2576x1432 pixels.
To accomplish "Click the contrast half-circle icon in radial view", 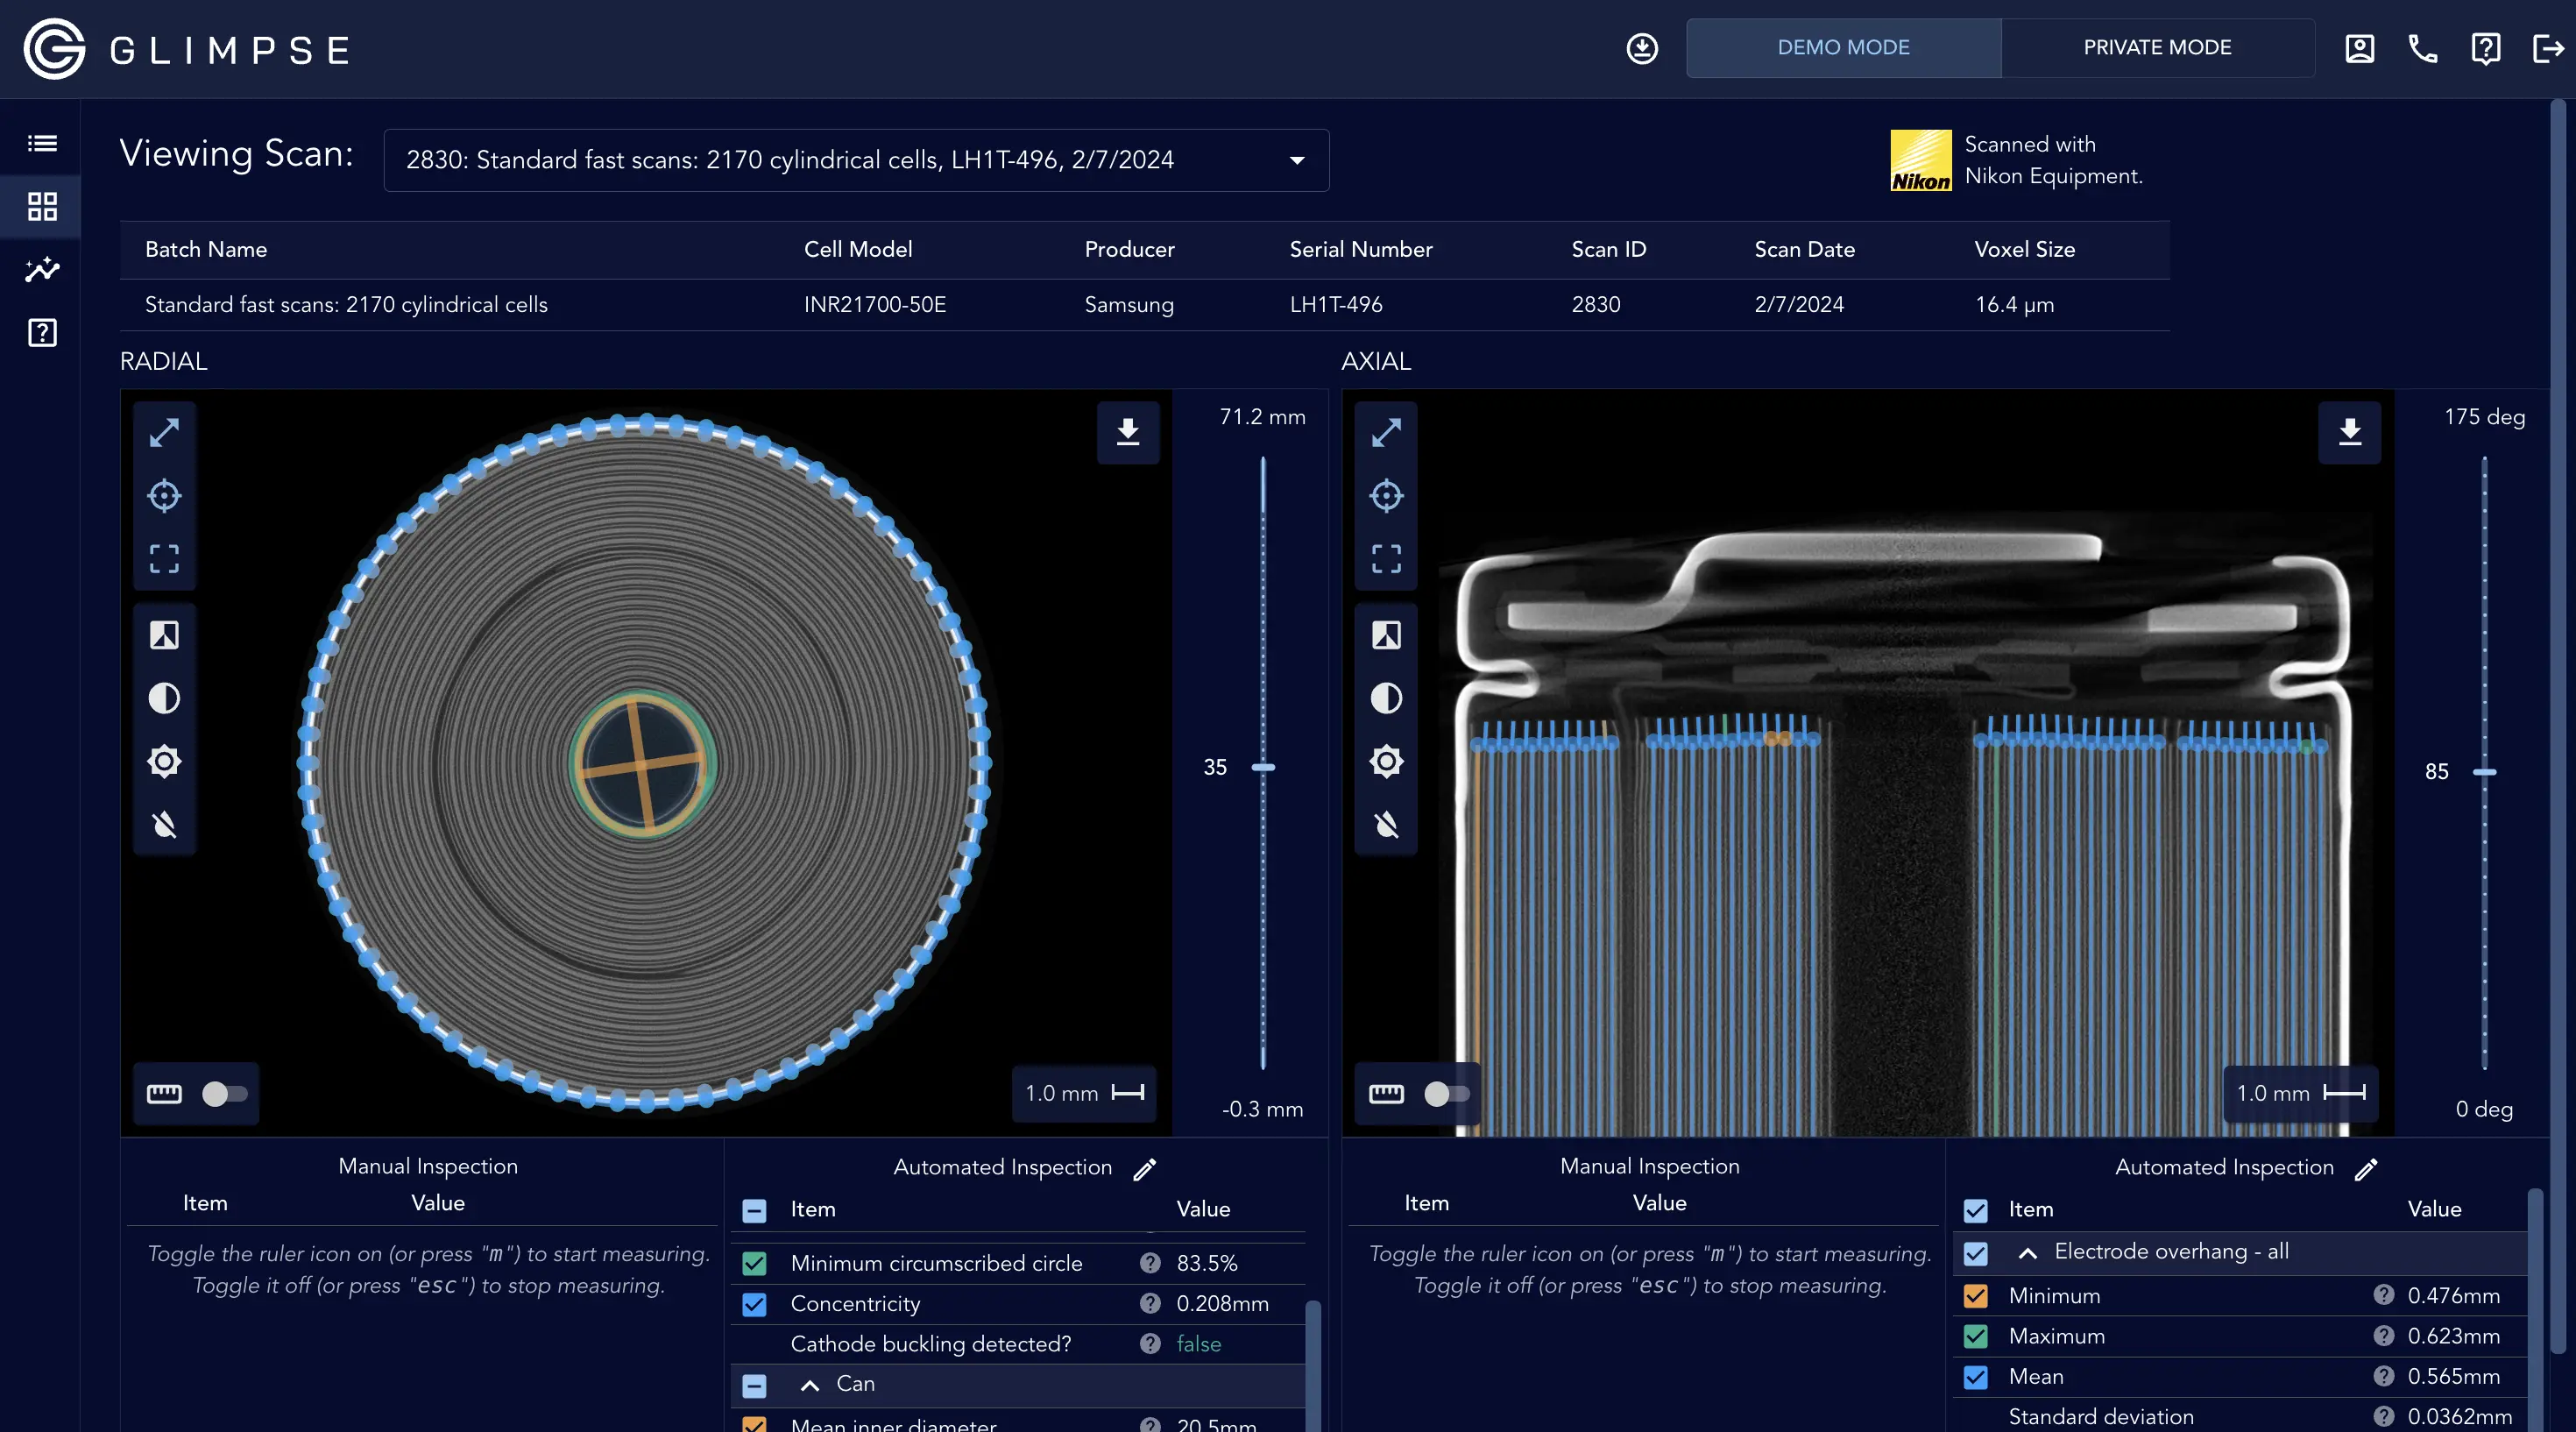I will coord(164,698).
